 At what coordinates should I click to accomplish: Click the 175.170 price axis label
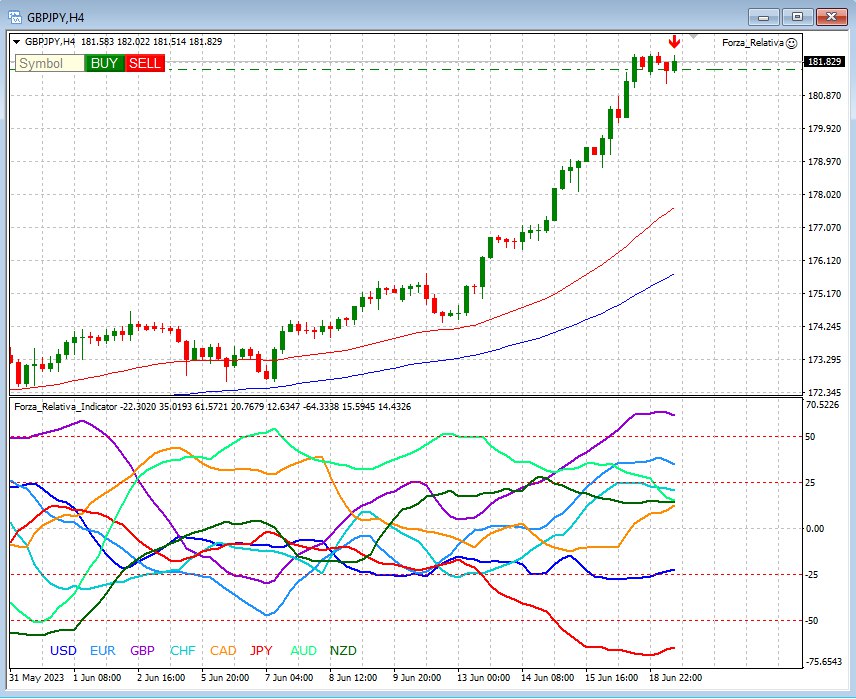pyautogui.click(x=824, y=294)
